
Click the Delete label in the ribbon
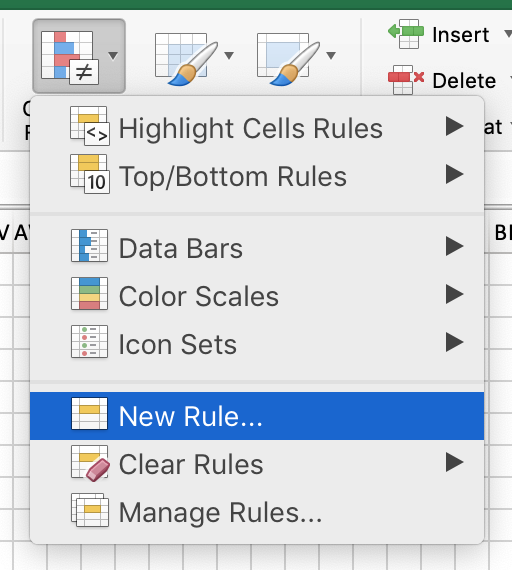click(x=464, y=81)
